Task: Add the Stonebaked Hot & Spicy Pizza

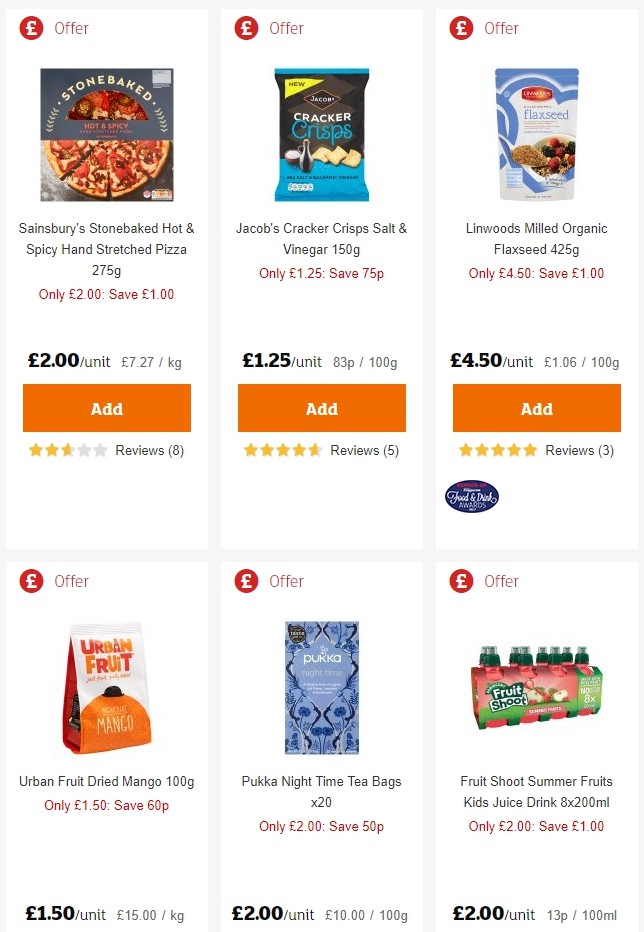Action: click(x=107, y=408)
